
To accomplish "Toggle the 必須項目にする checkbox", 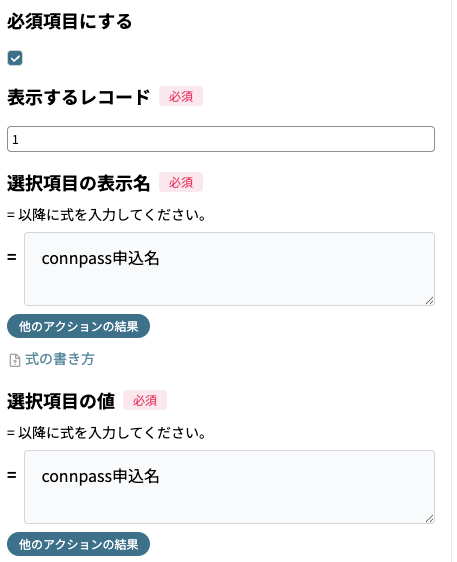I will [x=15, y=58].
